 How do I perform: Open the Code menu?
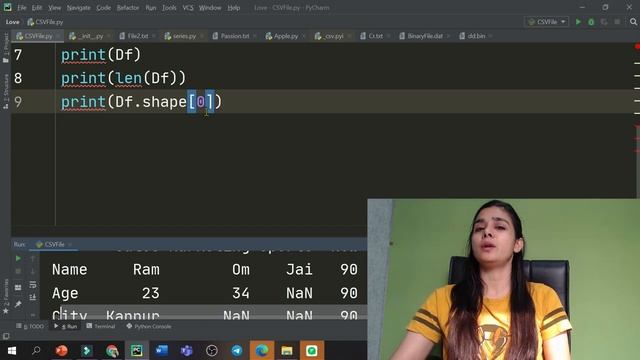[x=103, y=7]
